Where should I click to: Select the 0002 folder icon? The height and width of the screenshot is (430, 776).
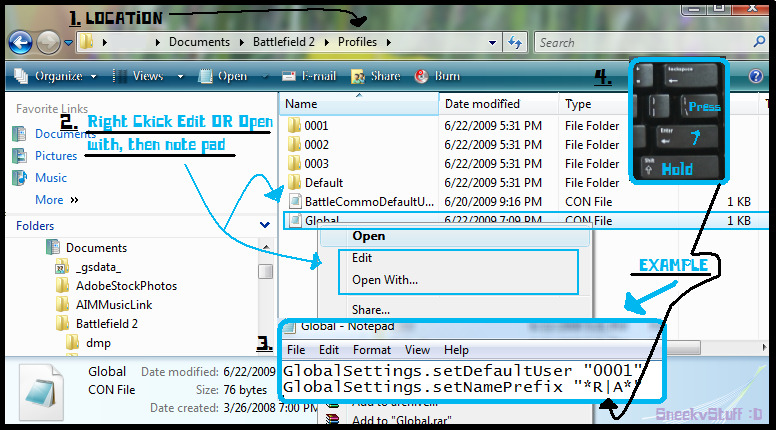(294, 144)
